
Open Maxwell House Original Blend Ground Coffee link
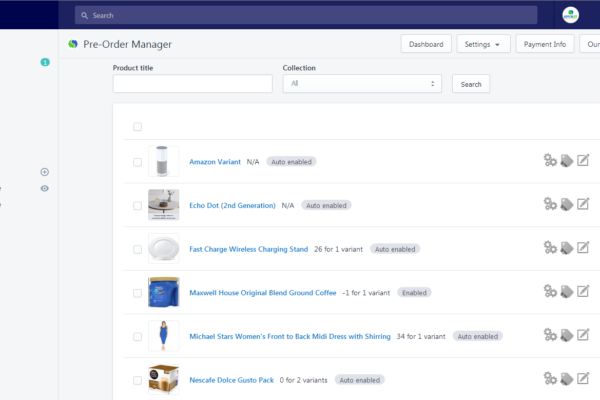pos(262,293)
